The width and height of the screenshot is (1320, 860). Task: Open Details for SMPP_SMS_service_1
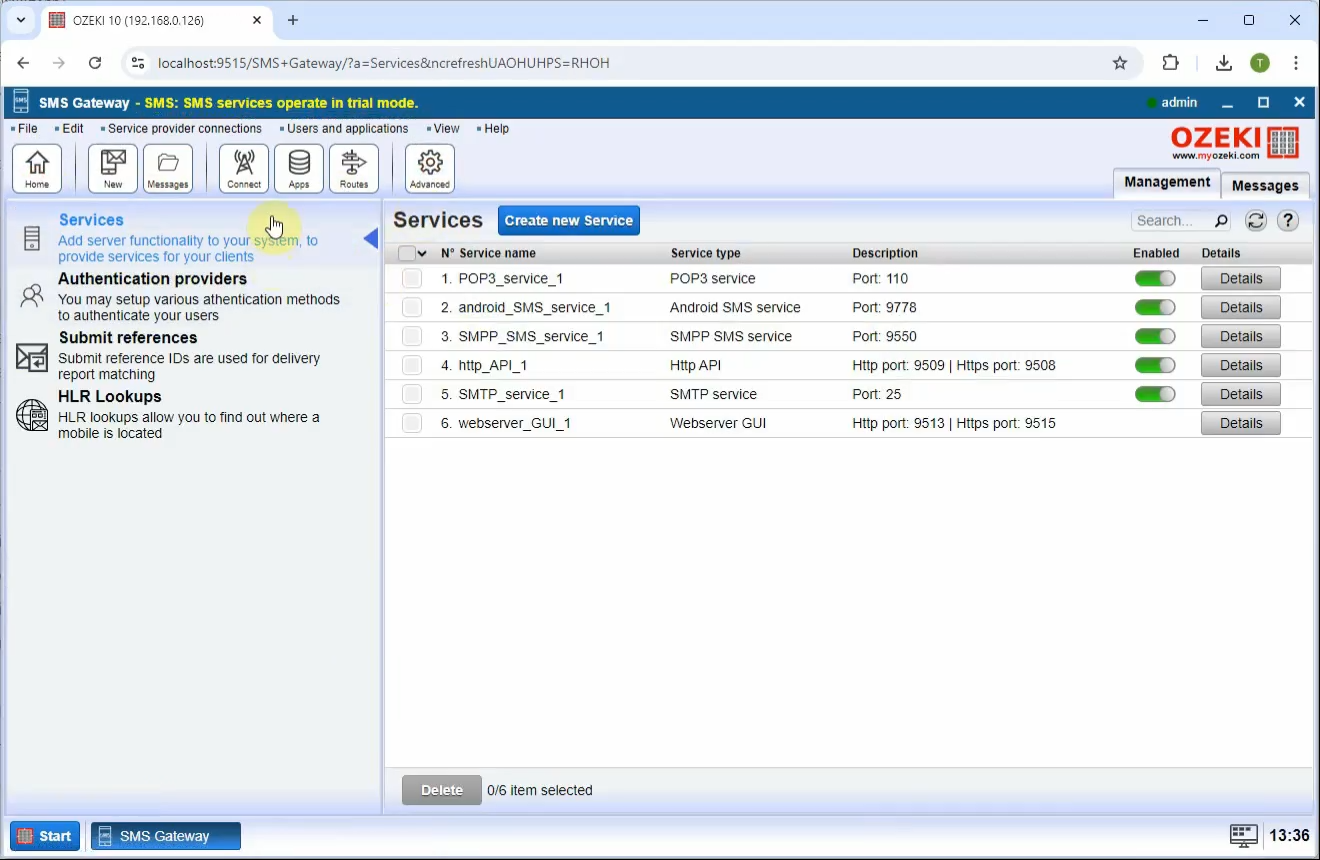pyautogui.click(x=1240, y=337)
